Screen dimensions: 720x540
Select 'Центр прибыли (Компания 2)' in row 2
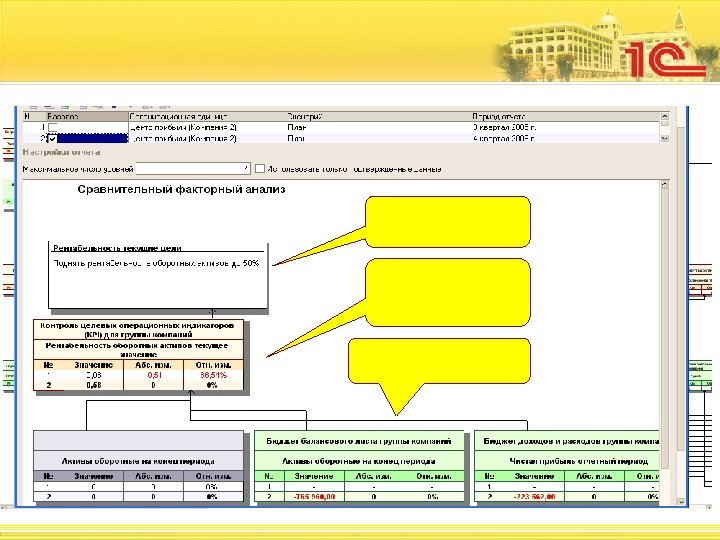[x=183, y=138]
